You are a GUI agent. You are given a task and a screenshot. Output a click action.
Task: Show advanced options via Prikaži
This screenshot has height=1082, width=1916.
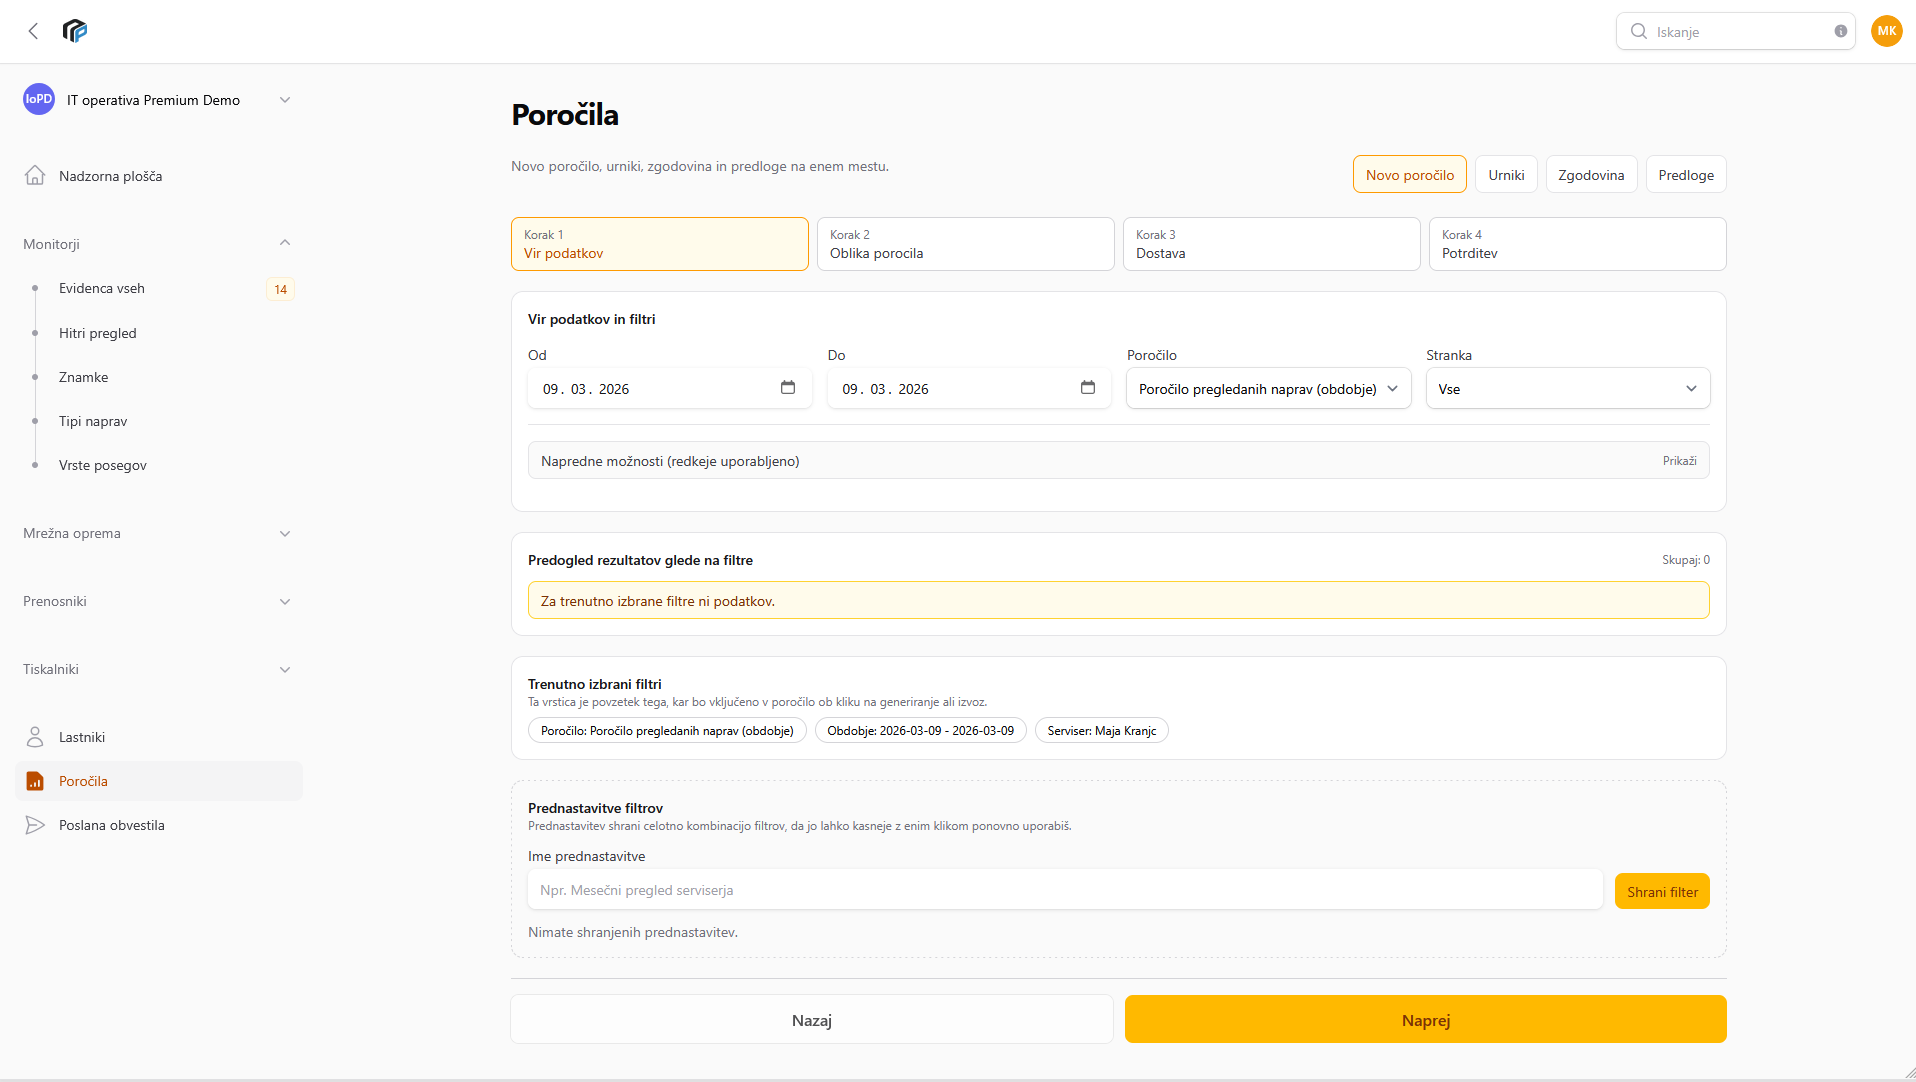(1679, 461)
